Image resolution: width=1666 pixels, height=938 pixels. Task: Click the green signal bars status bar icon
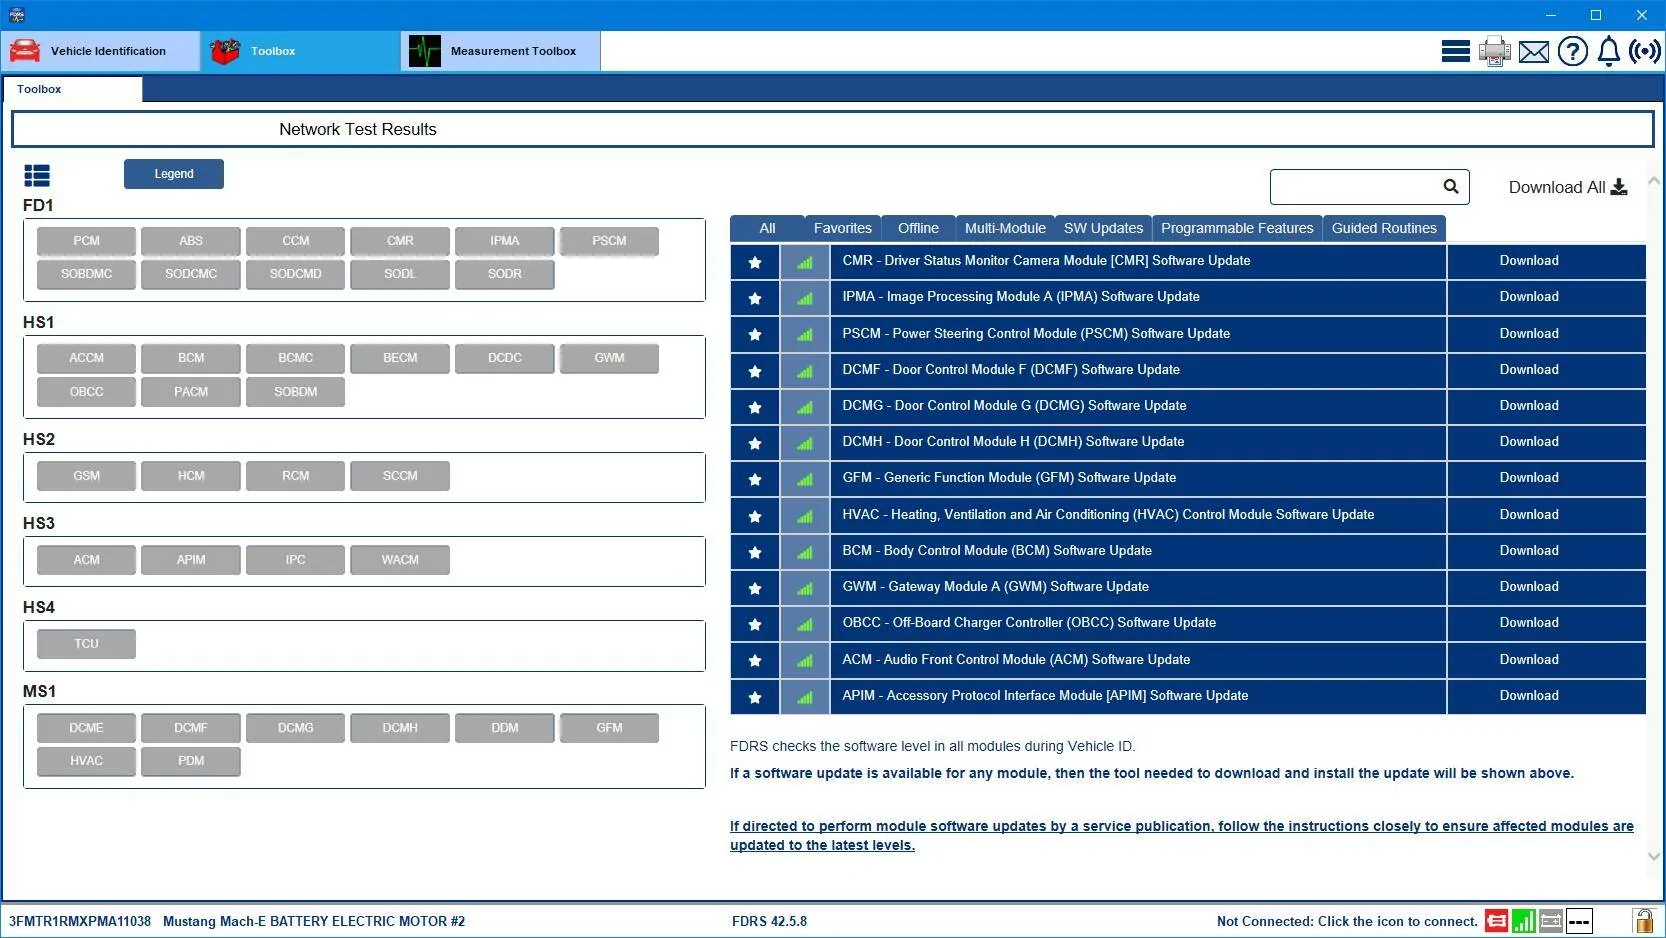pos(1524,921)
